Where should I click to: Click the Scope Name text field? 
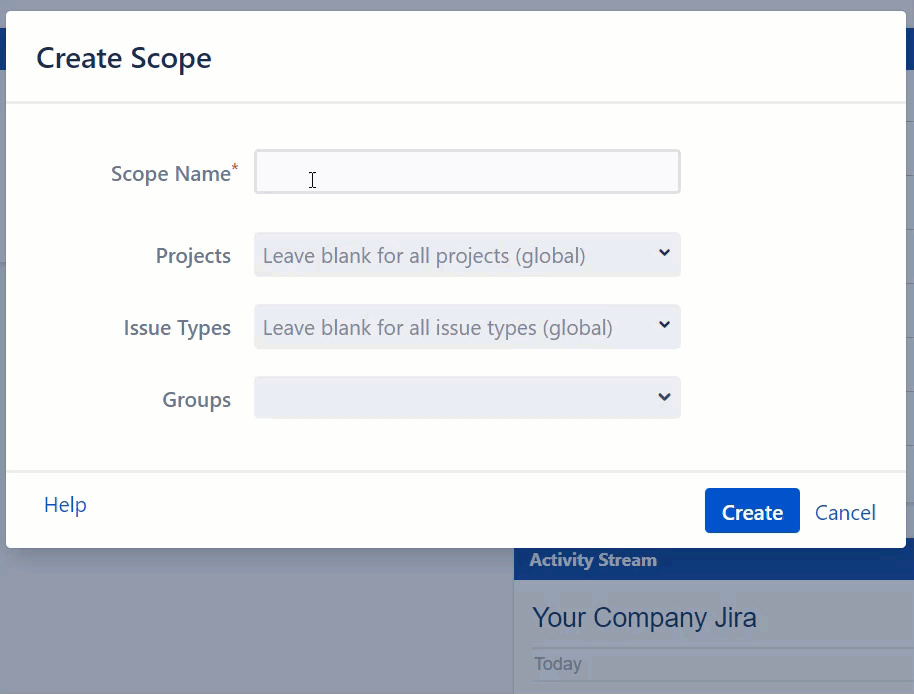click(467, 172)
